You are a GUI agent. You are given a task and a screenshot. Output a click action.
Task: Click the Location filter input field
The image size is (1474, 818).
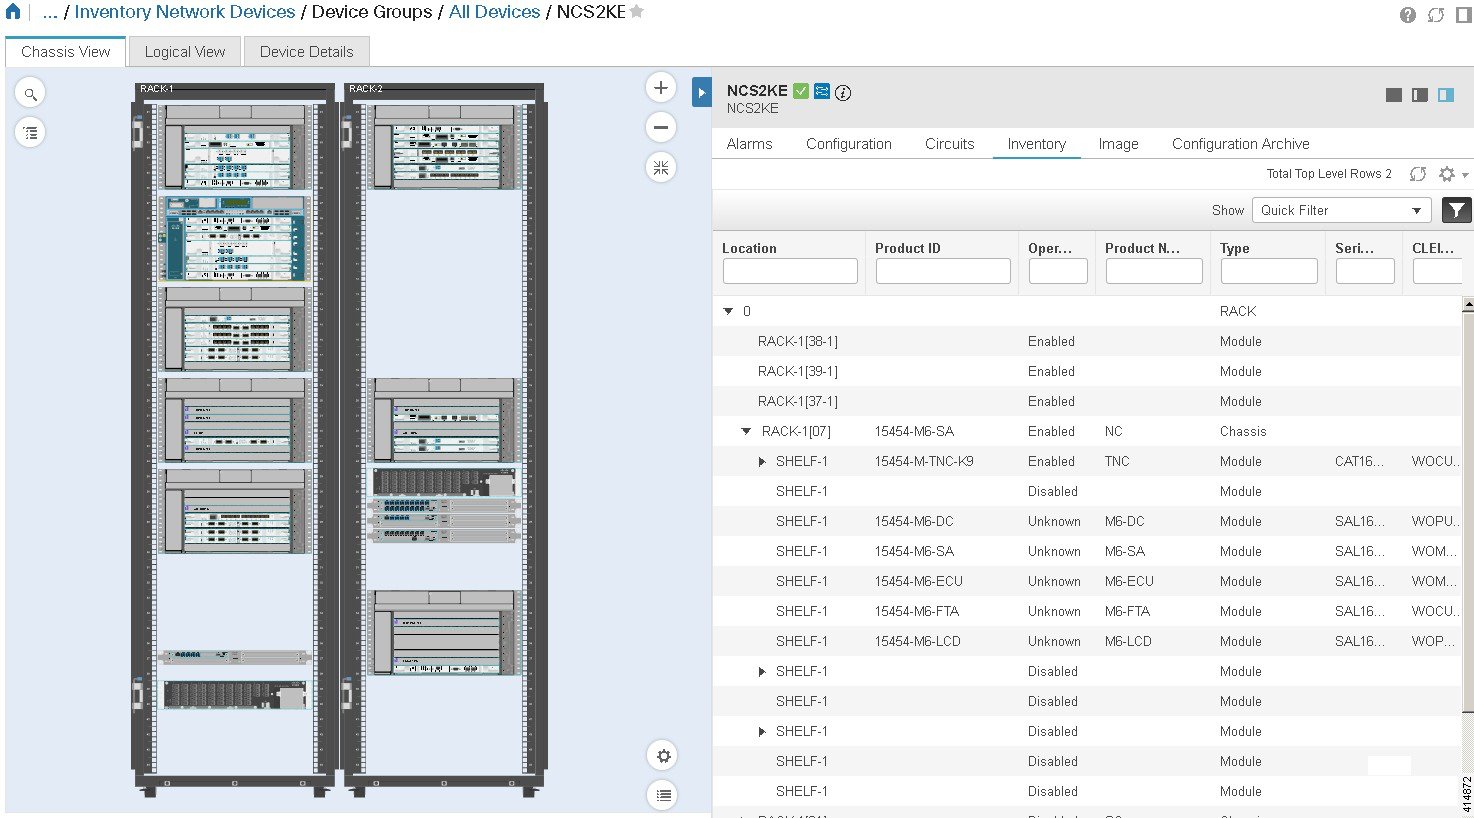click(x=790, y=271)
